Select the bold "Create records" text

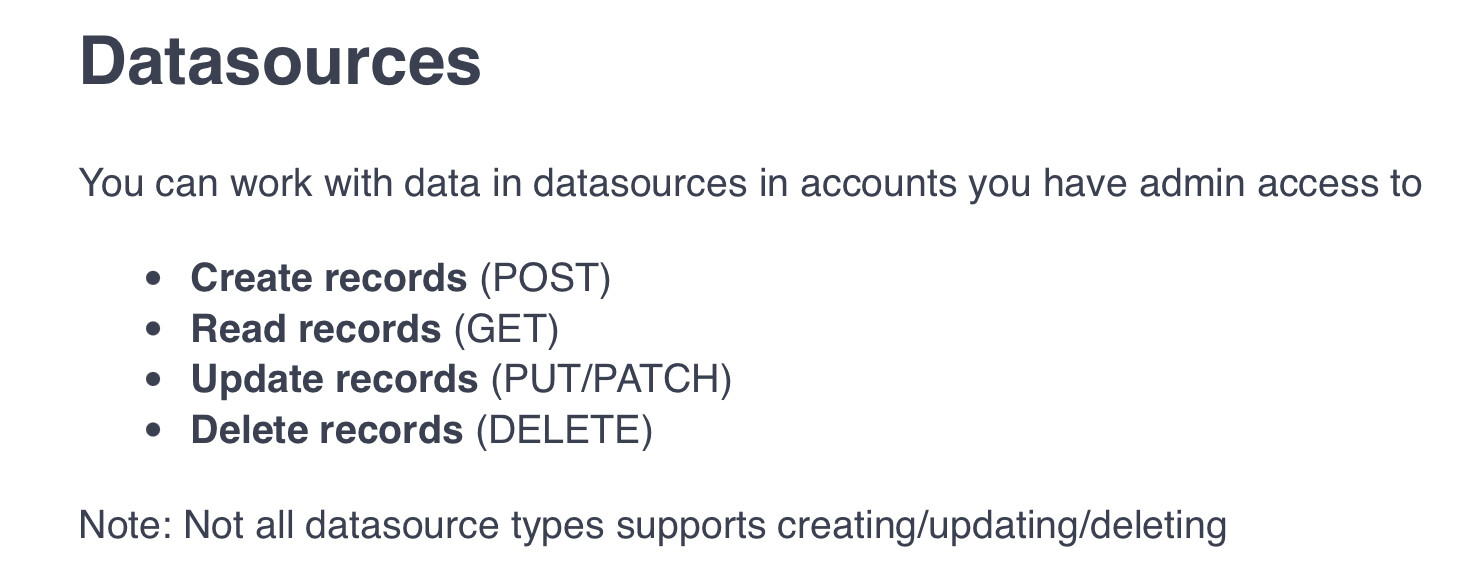(x=328, y=278)
